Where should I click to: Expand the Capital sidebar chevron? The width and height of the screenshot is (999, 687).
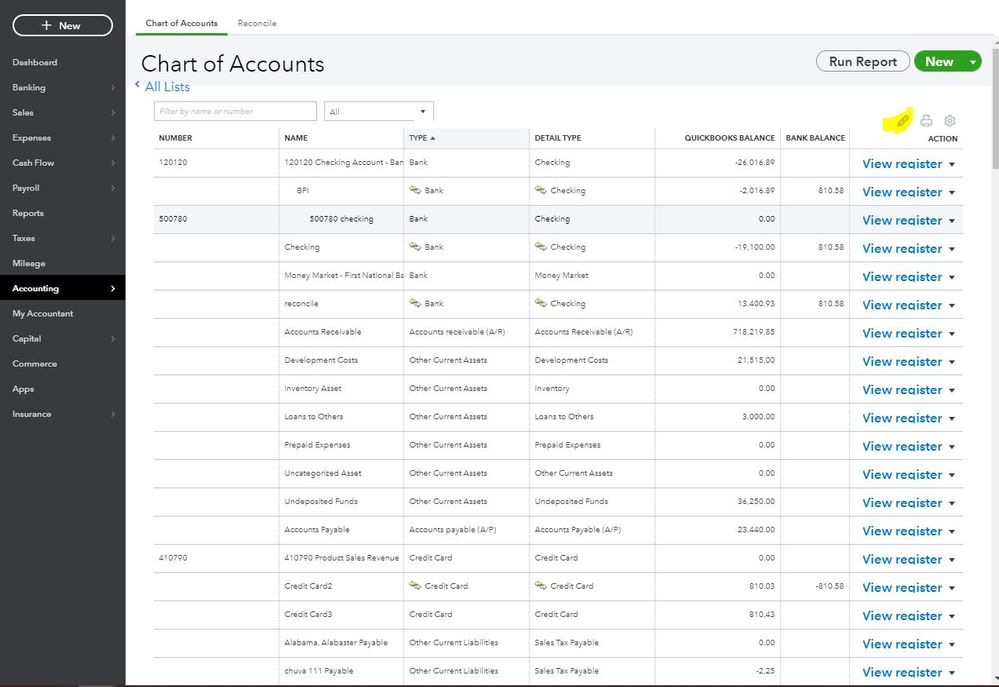click(x=113, y=339)
